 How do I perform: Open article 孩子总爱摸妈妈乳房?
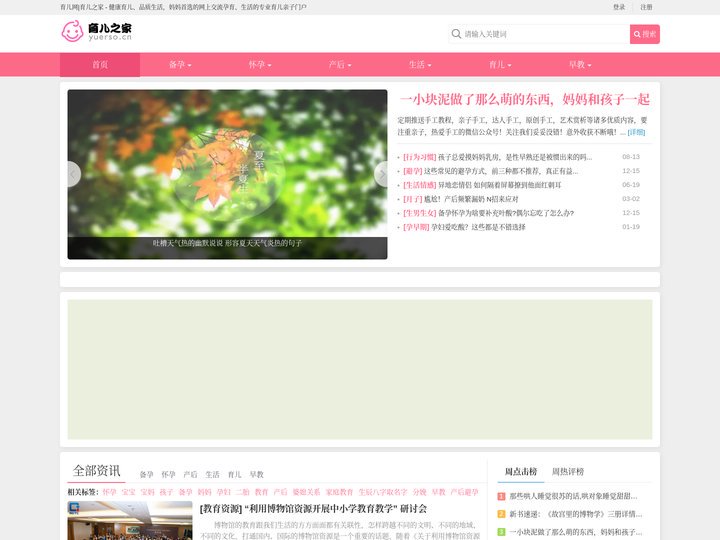pyautogui.click(x=515, y=157)
